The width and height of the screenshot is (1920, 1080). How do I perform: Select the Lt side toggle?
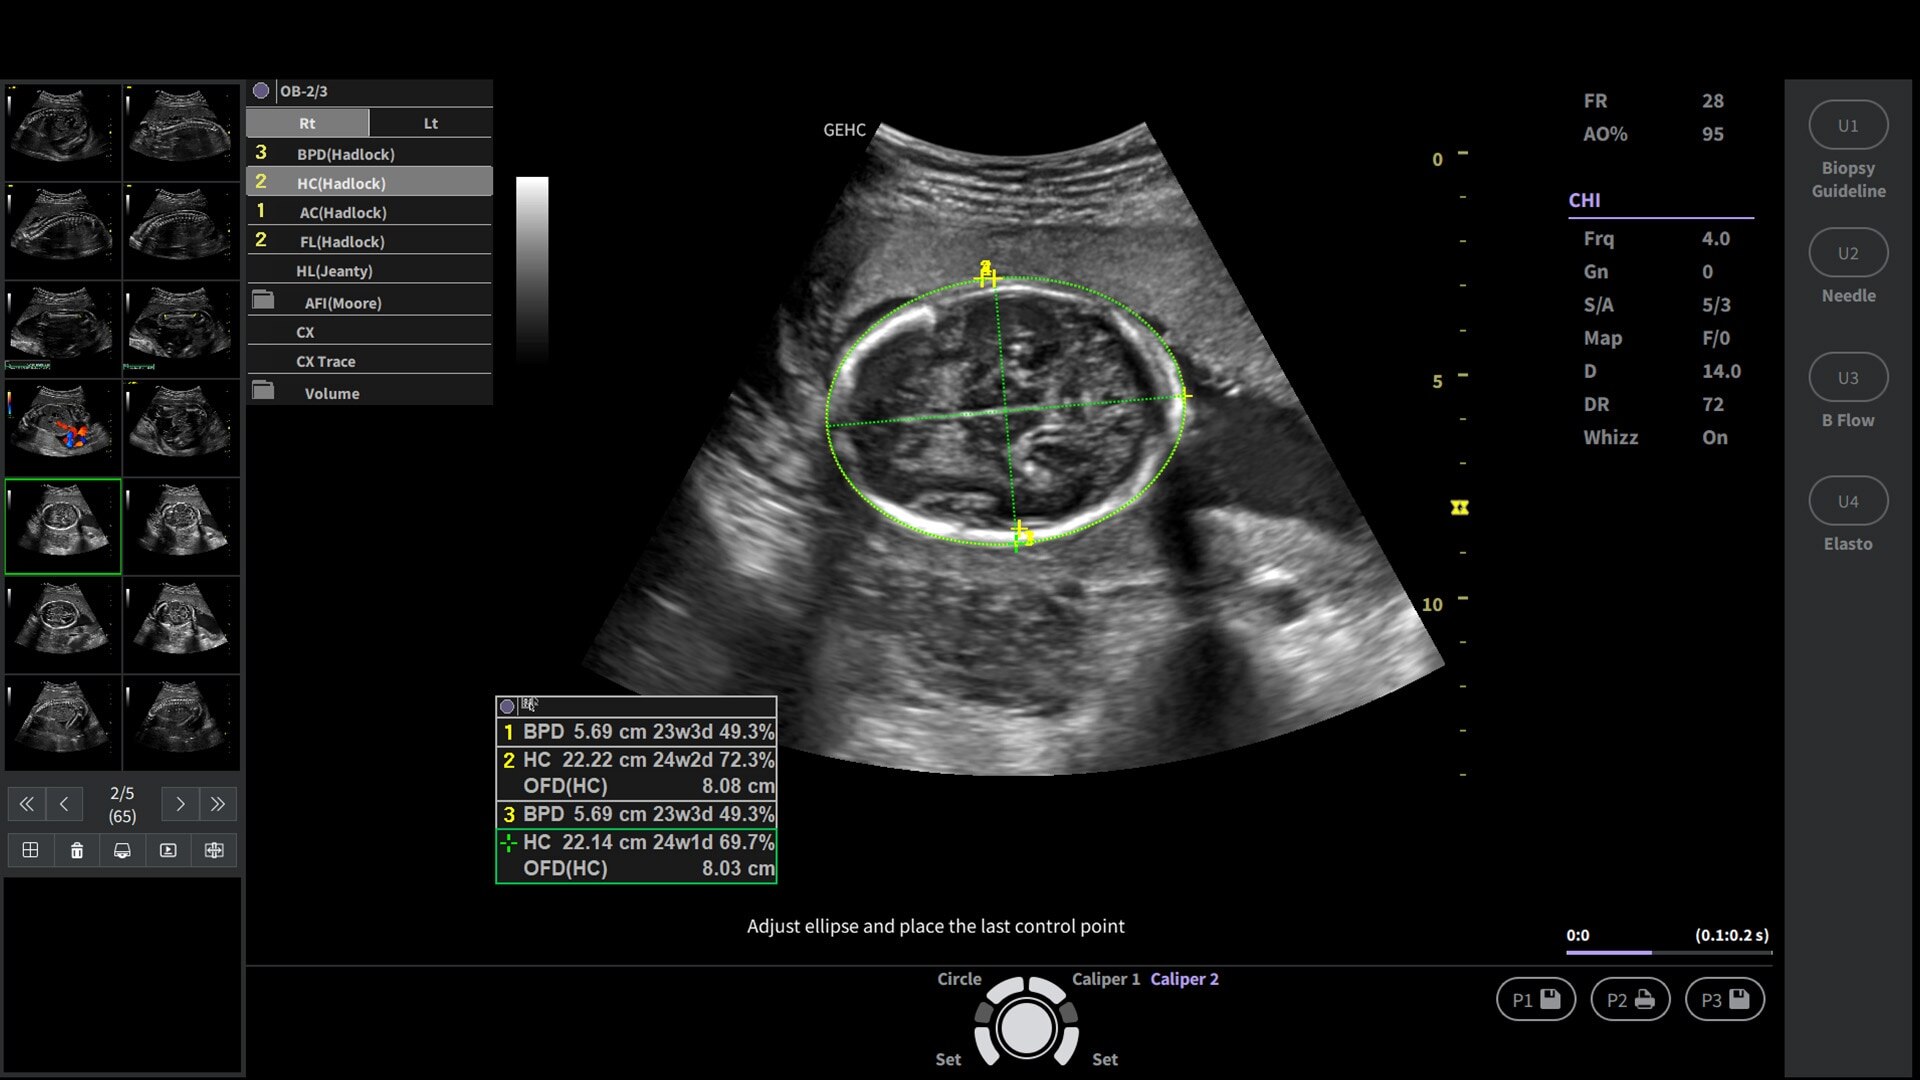pos(431,123)
